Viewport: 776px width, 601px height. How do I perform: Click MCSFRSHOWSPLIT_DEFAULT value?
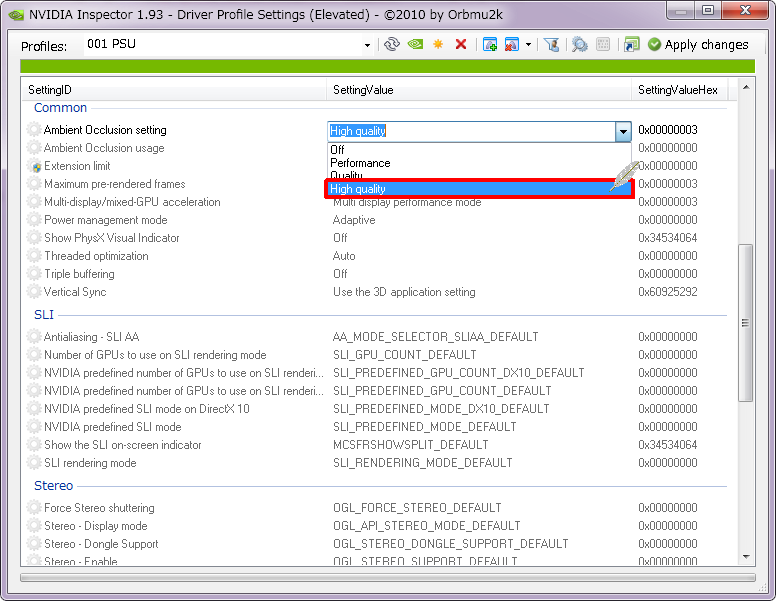pyautogui.click(x=411, y=445)
